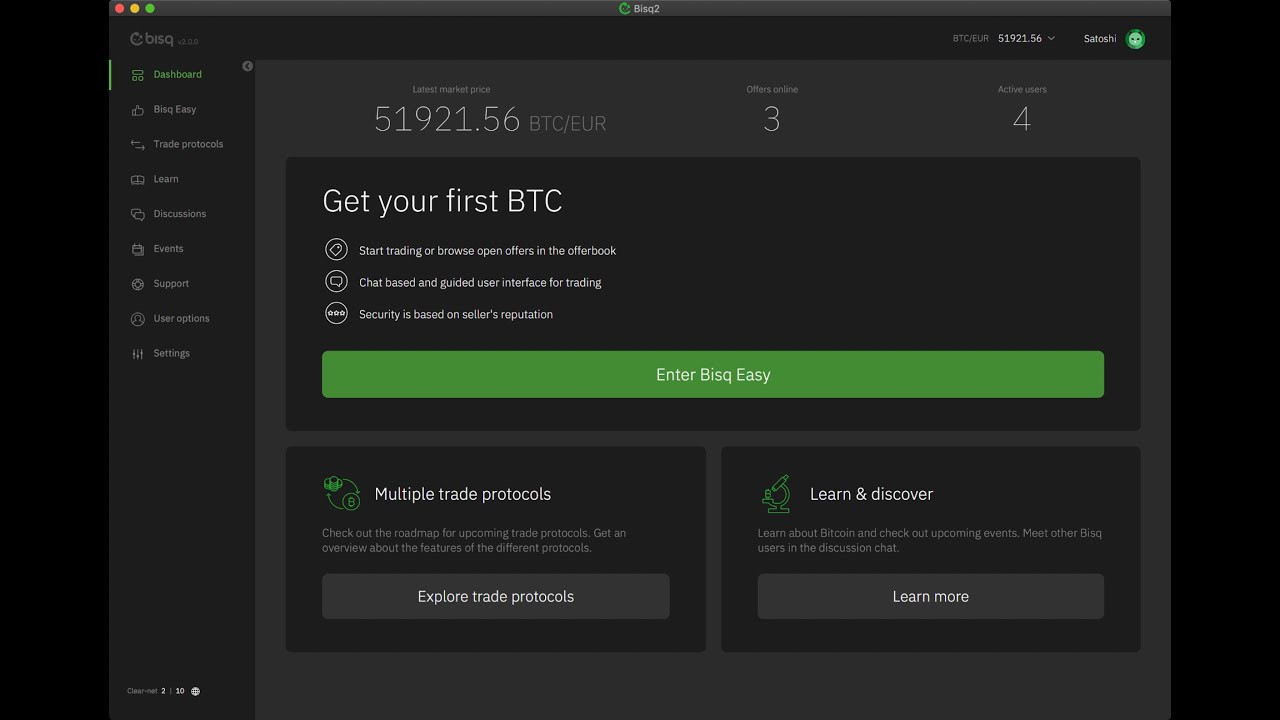Click the Learn & discover microscope icon
This screenshot has width=1280, height=720.
776,494
